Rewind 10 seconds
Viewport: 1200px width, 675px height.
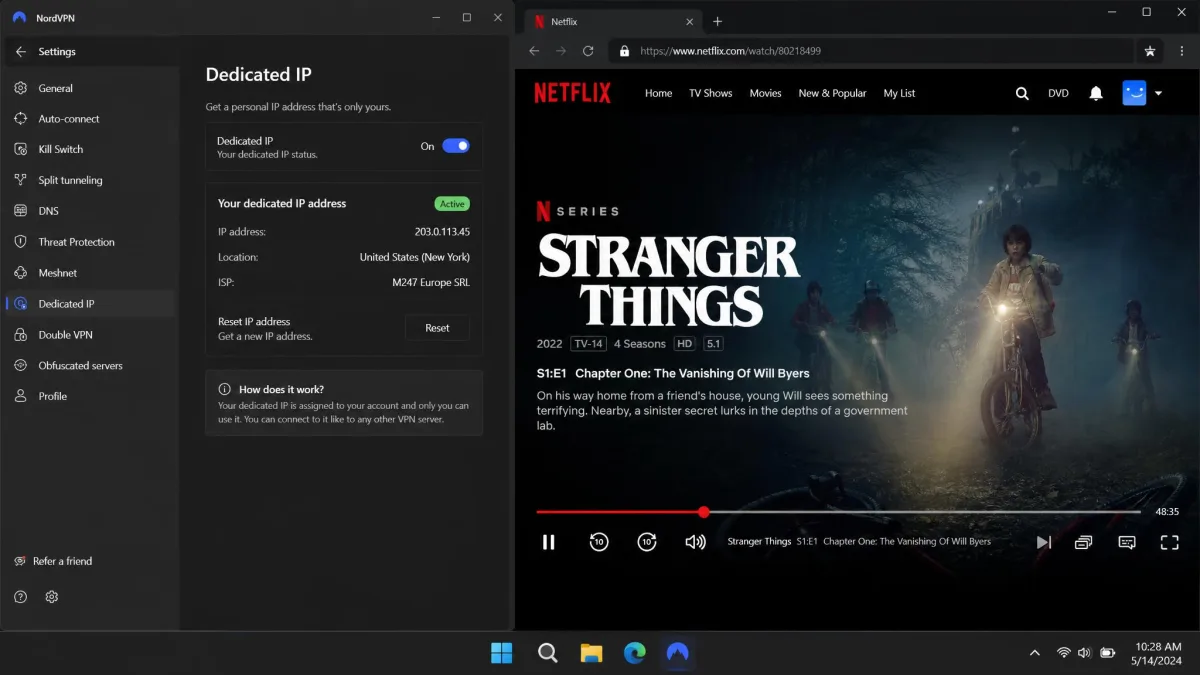click(598, 542)
